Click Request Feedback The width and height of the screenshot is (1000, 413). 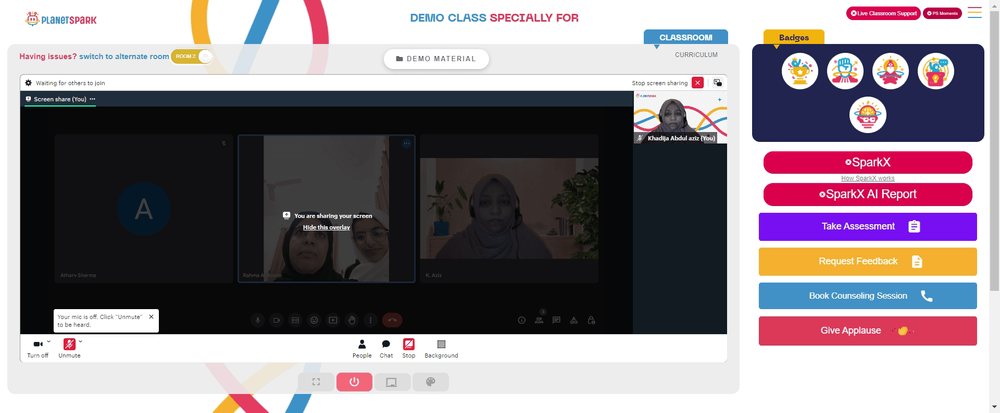pyautogui.click(x=867, y=261)
